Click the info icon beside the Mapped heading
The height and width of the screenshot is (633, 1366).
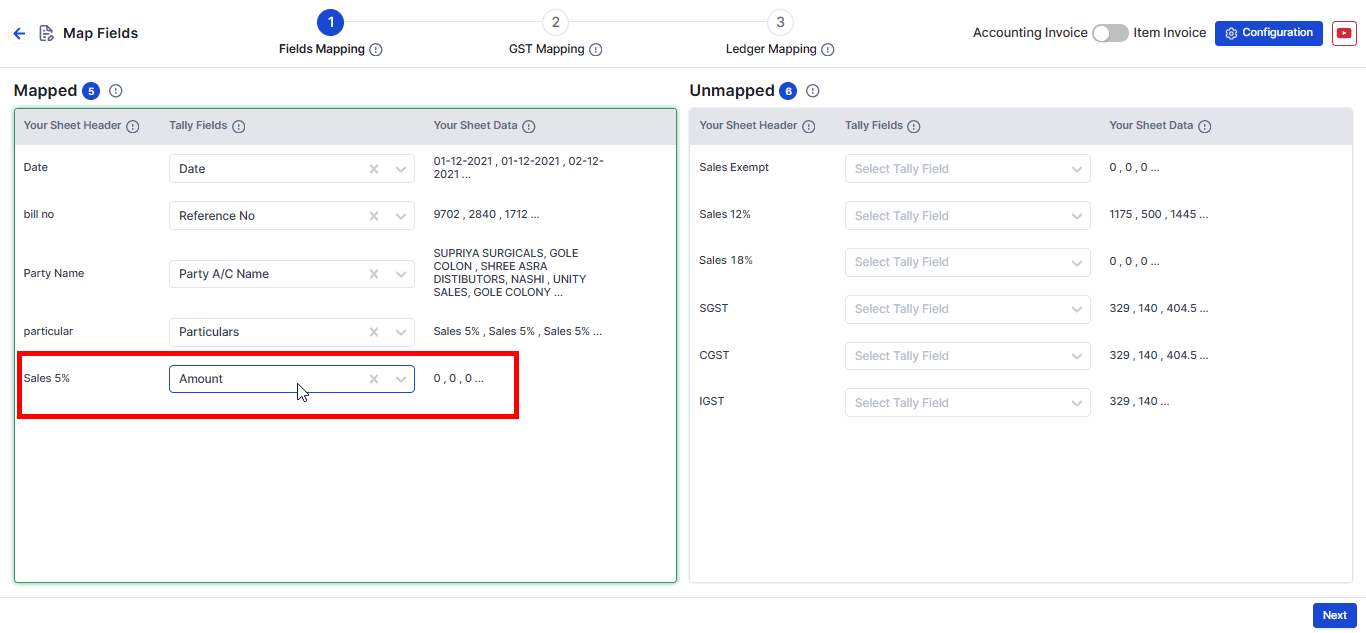[116, 91]
